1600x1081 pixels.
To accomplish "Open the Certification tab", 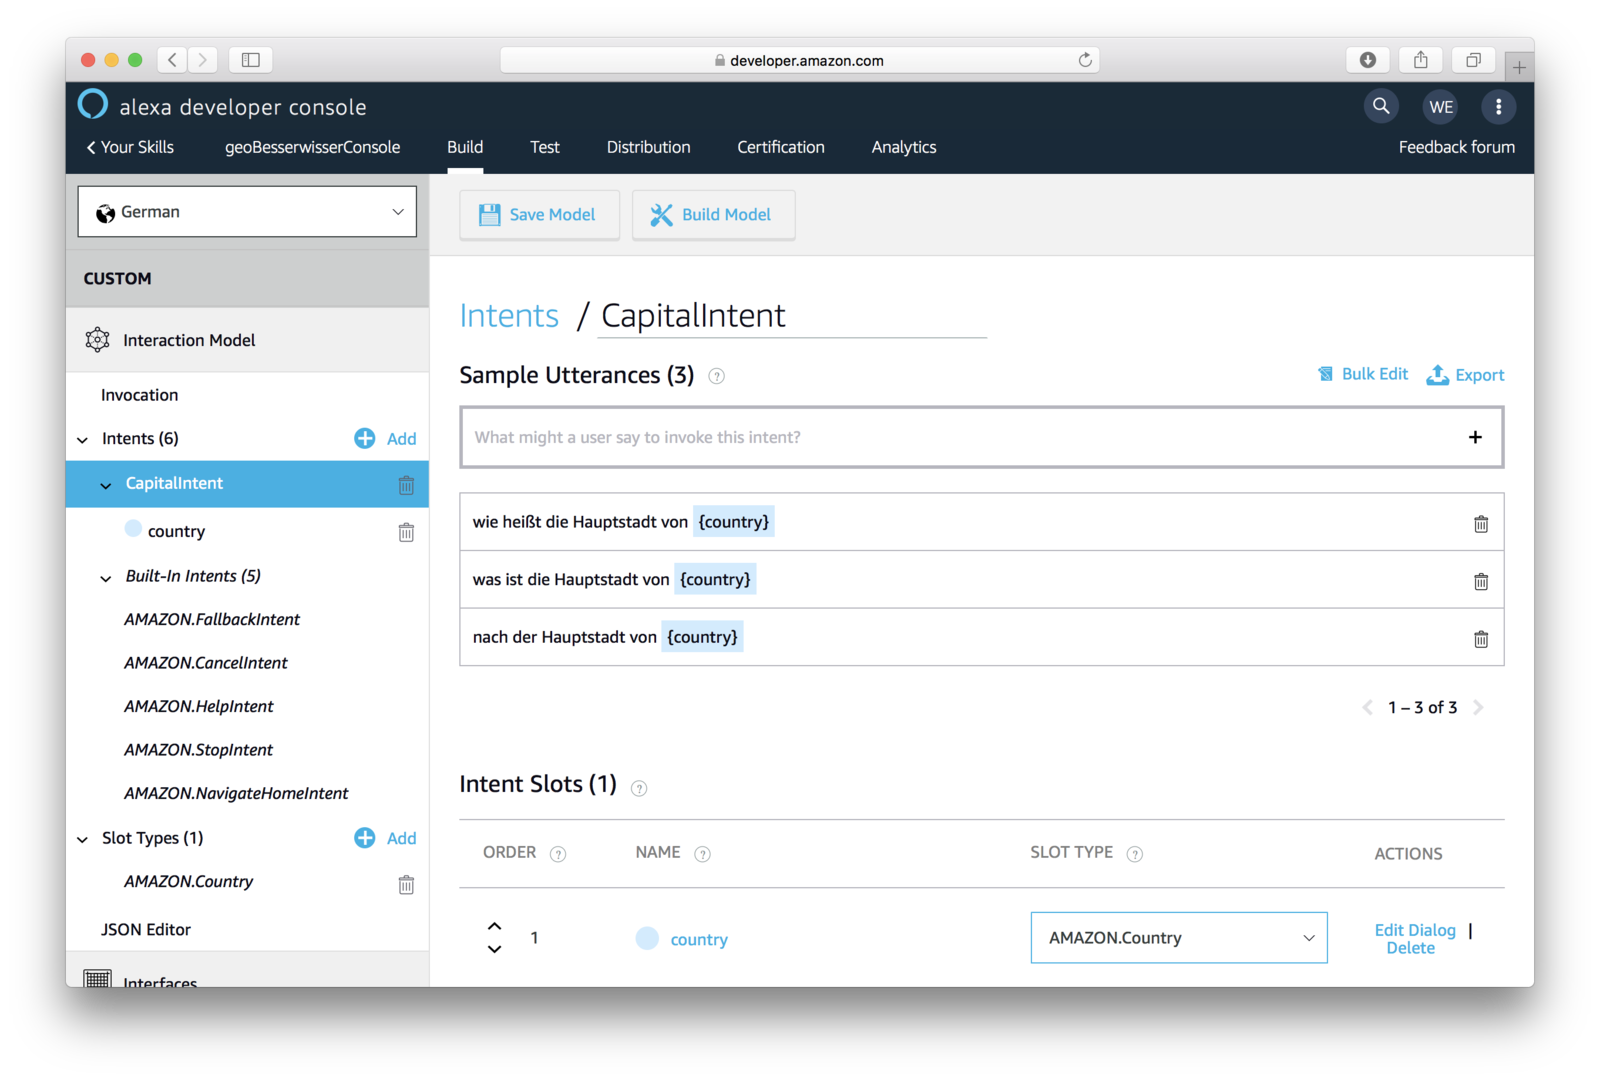I will coord(781,147).
